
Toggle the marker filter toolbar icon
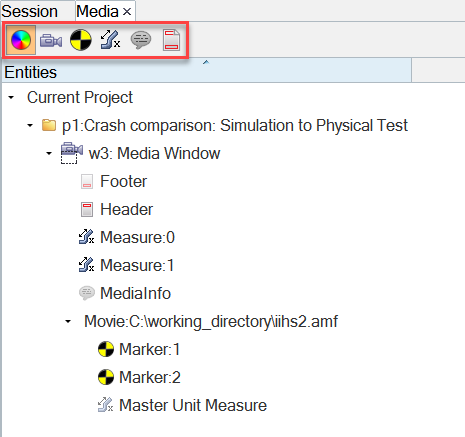pos(81,40)
